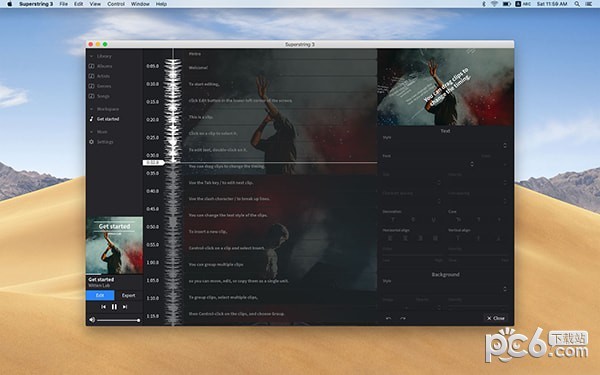Open the Background Style dropdown
The height and width of the screenshot is (375, 600).
[x=445, y=289]
